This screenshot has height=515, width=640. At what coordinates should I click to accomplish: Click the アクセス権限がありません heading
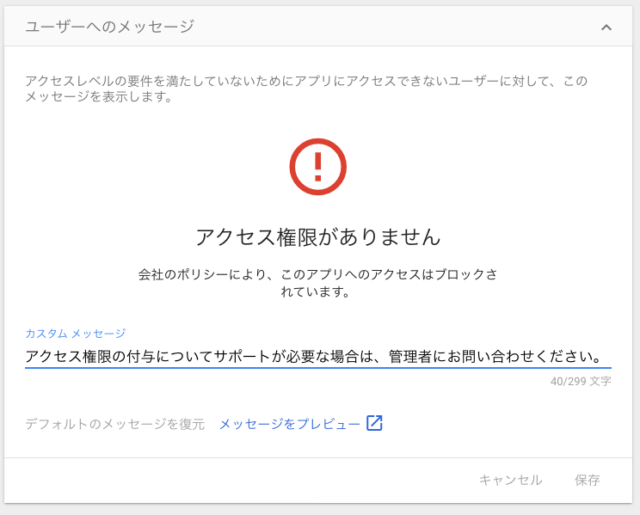(x=318, y=237)
